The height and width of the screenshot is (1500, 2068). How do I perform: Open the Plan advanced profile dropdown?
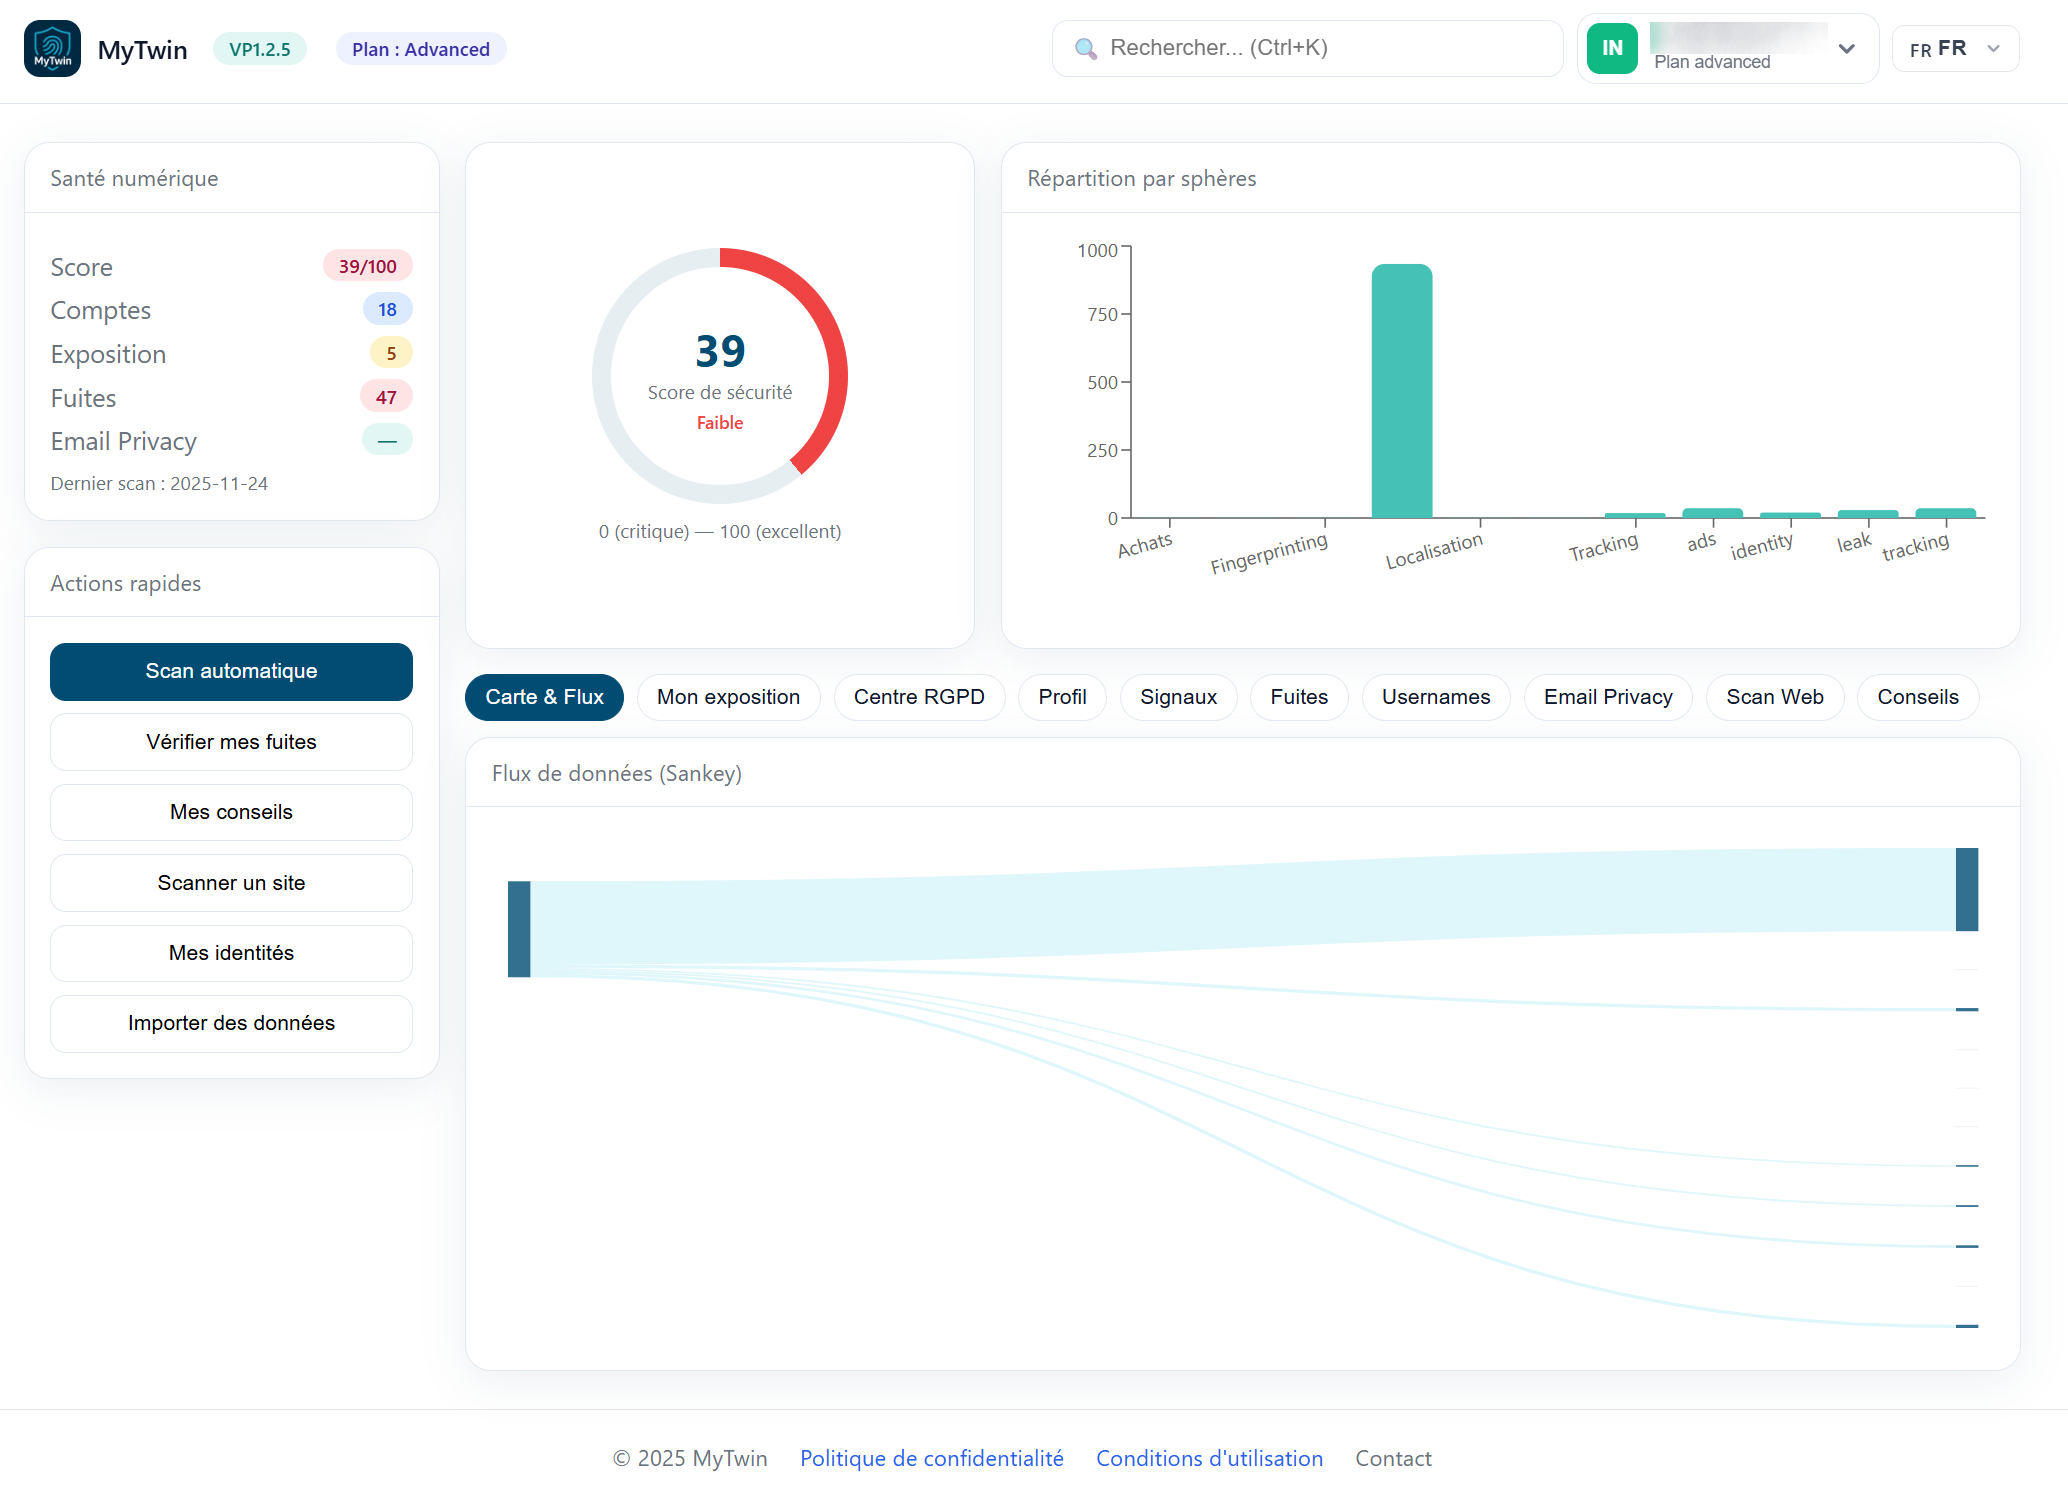pos(1730,47)
